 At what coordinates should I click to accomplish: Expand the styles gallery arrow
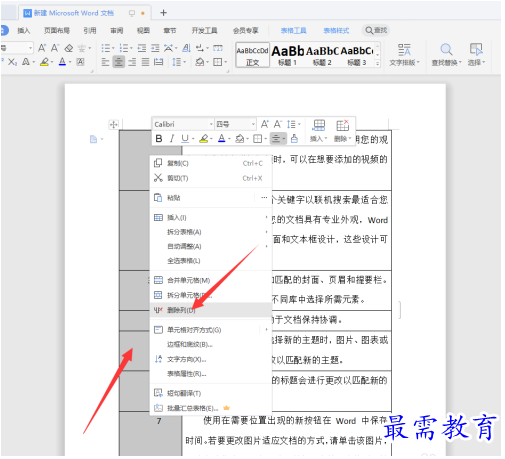377,63
